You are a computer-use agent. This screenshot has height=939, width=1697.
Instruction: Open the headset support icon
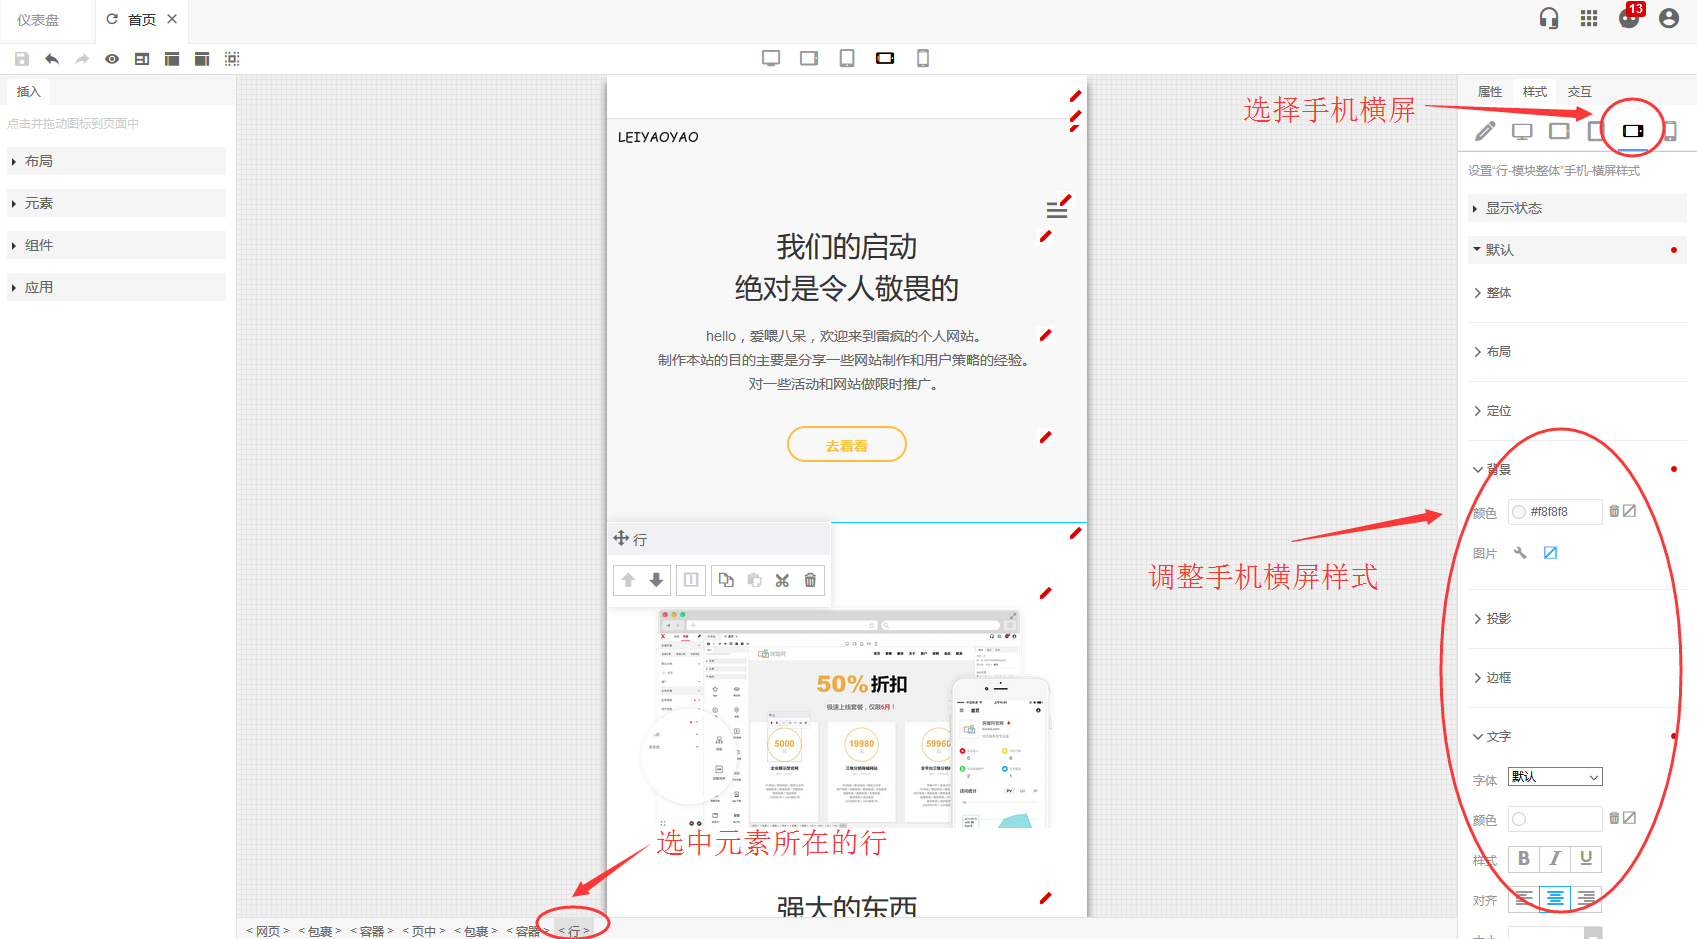[x=1549, y=18]
